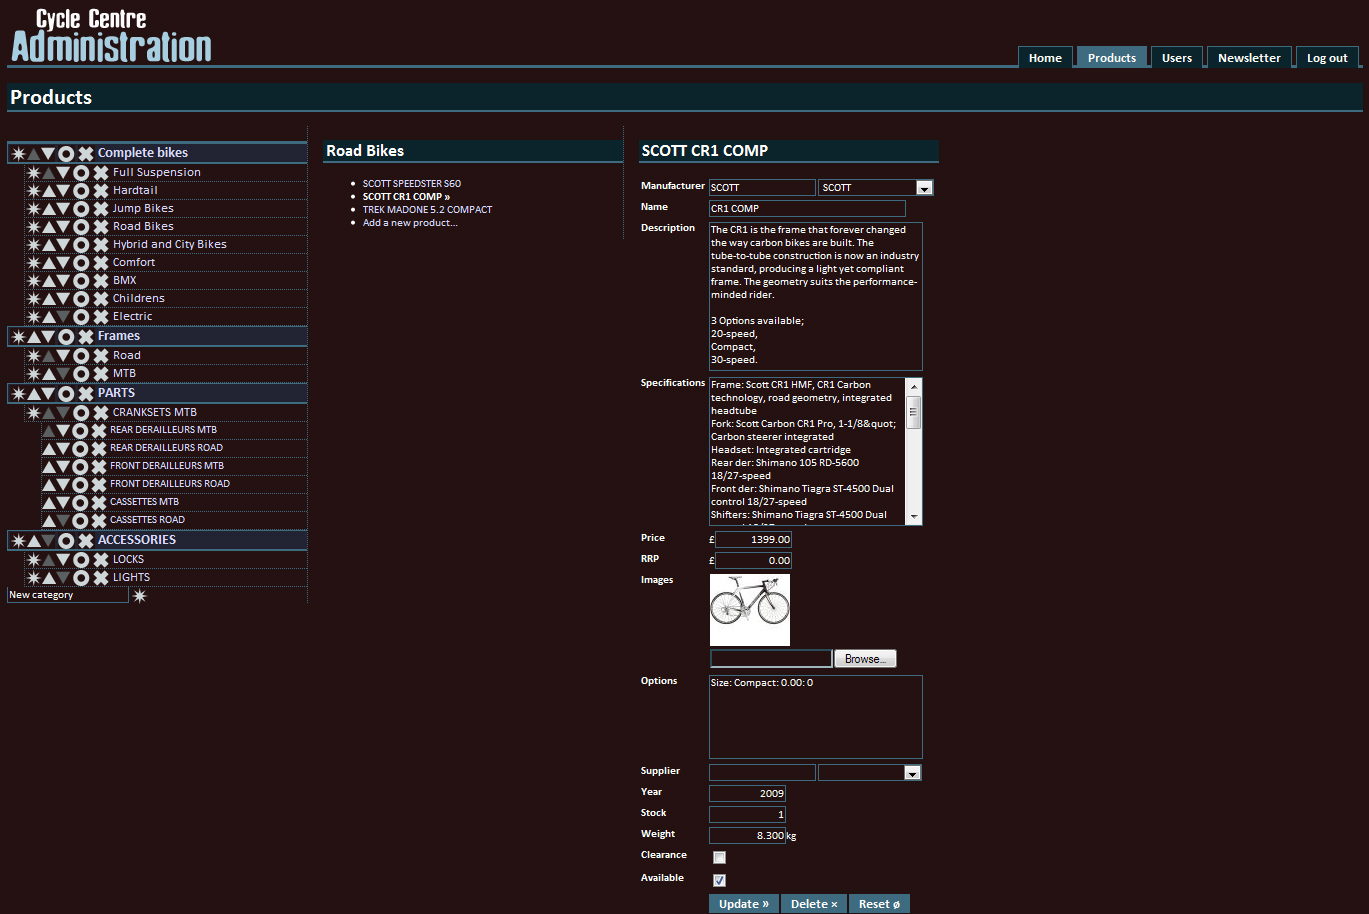Open the Manufacturer dropdown showing SCOTT

tap(924, 188)
